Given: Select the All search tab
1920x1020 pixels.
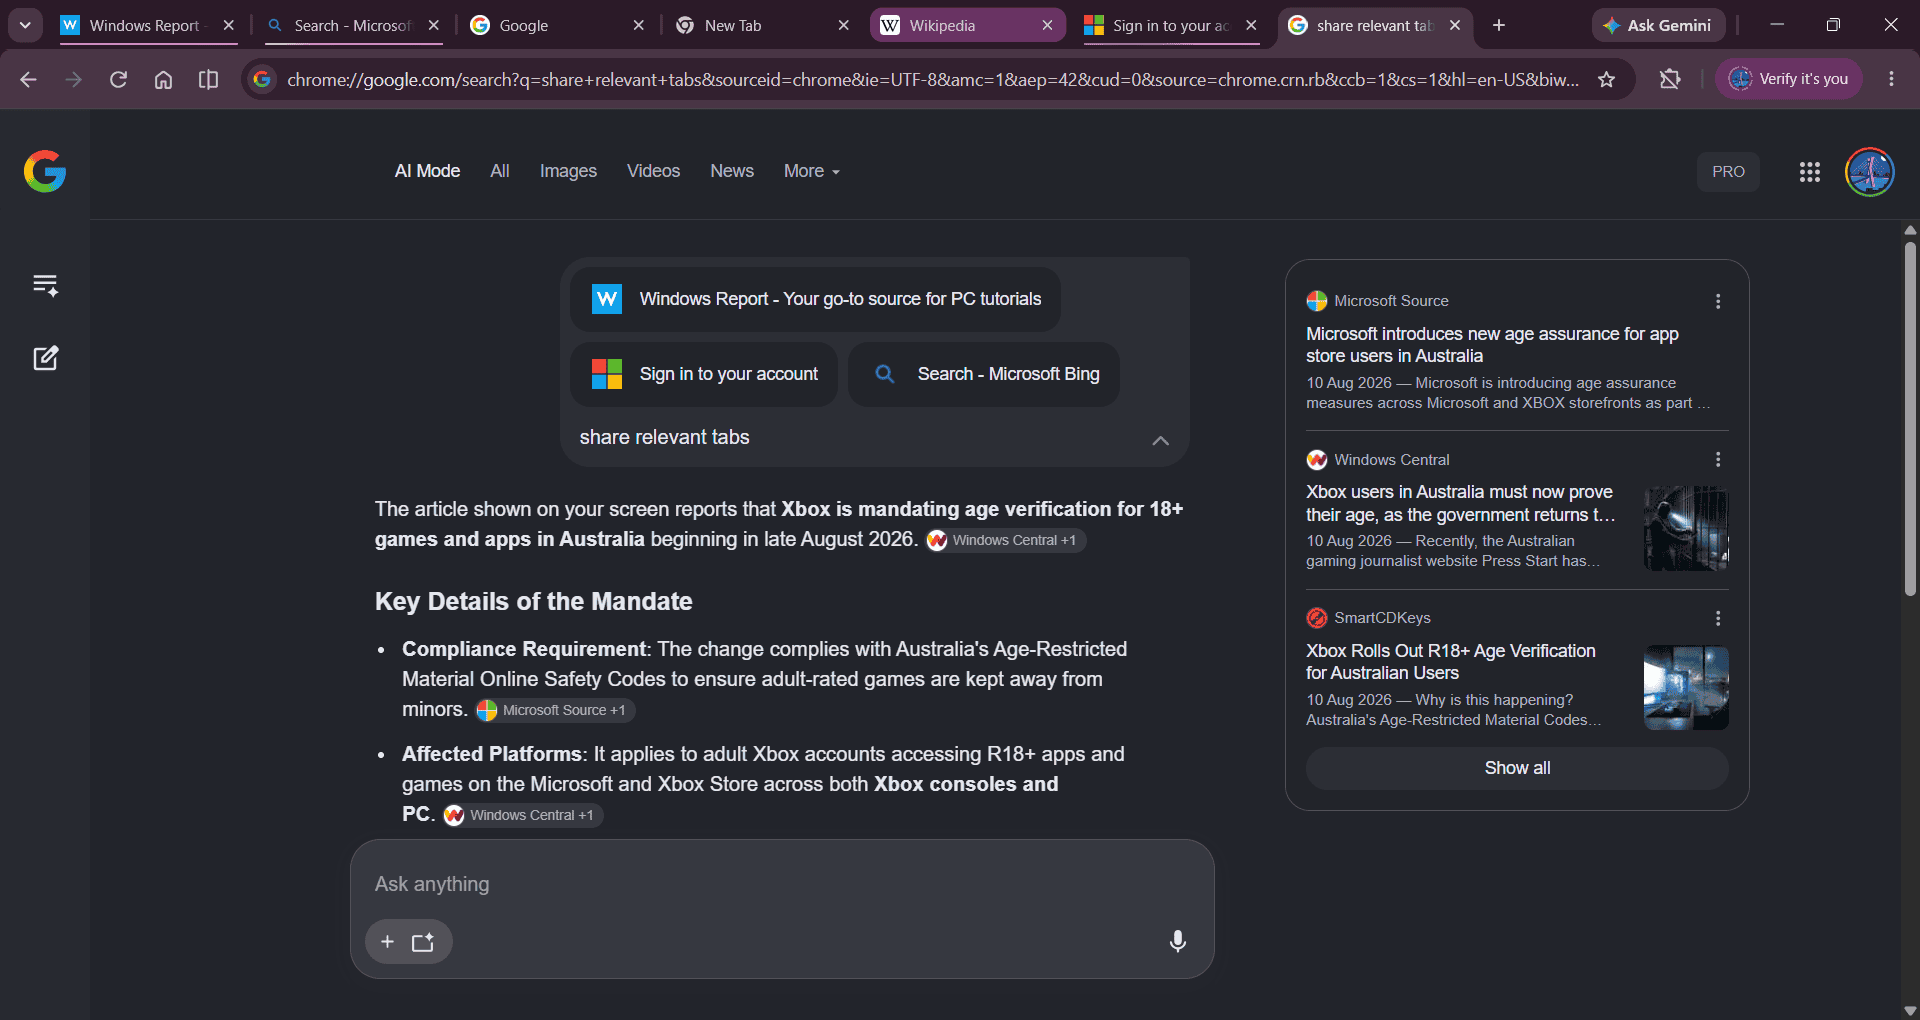Looking at the screenshot, I should pos(500,171).
